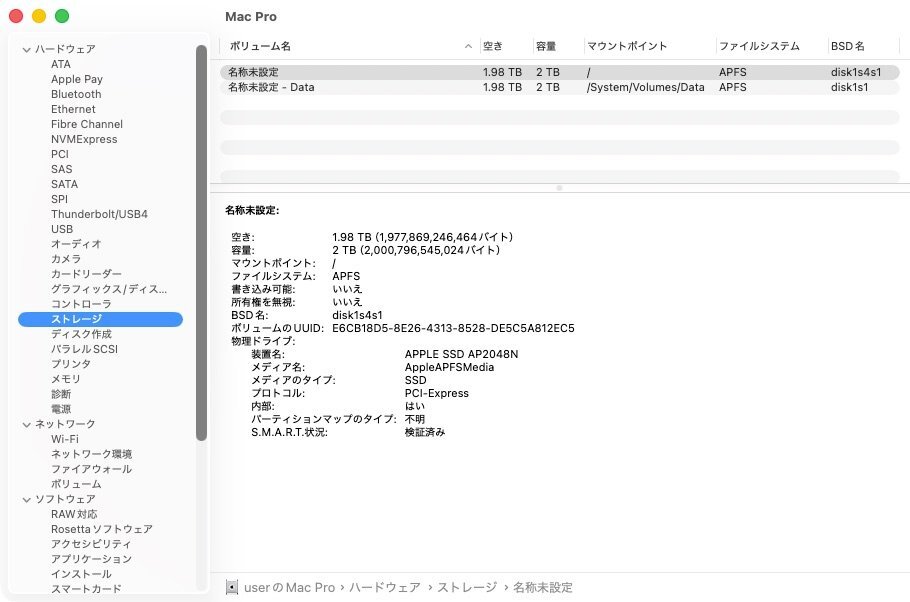
Task: Click the computer icon in path bar
Action: (232, 587)
